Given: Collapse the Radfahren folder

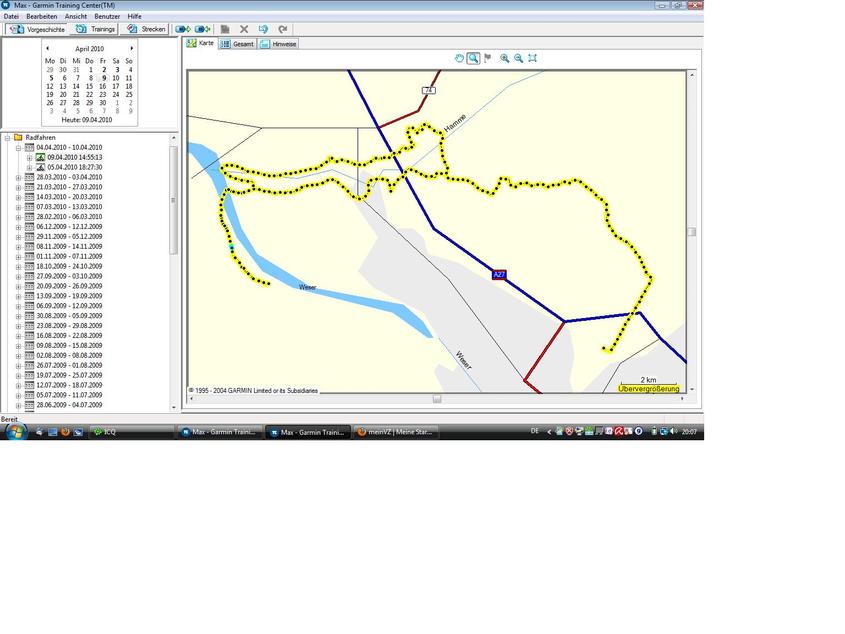Looking at the screenshot, I should pos(7,137).
